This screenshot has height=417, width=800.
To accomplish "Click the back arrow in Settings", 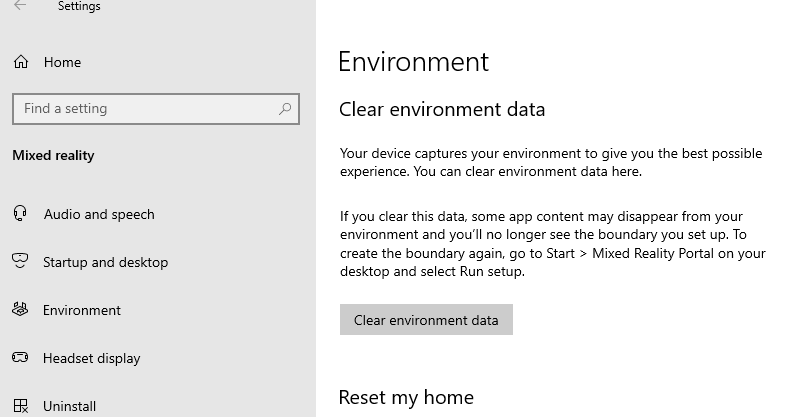I will click(x=20, y=6).
